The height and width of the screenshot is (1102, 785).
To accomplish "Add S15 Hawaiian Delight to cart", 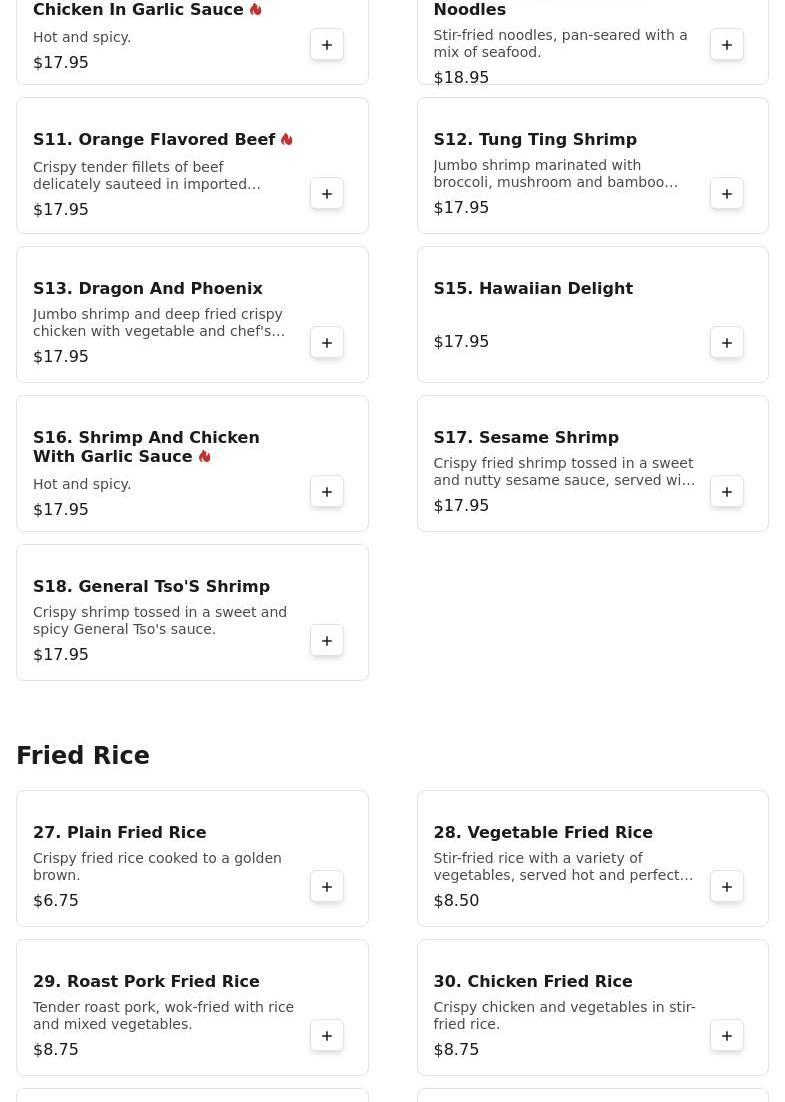I will (x=727, y=342).
